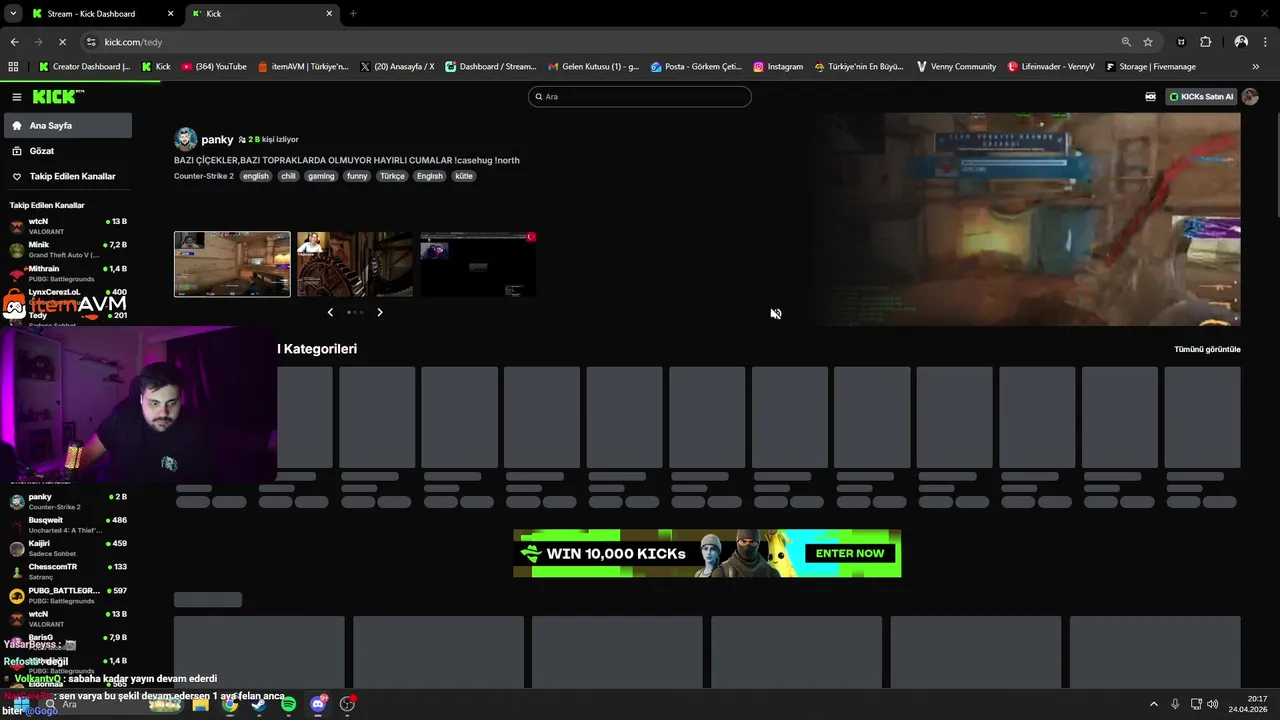The width and height of the screenshot is (1280, 720).
Task: Select second featured stream thumbnail
Action: [355, 264]
